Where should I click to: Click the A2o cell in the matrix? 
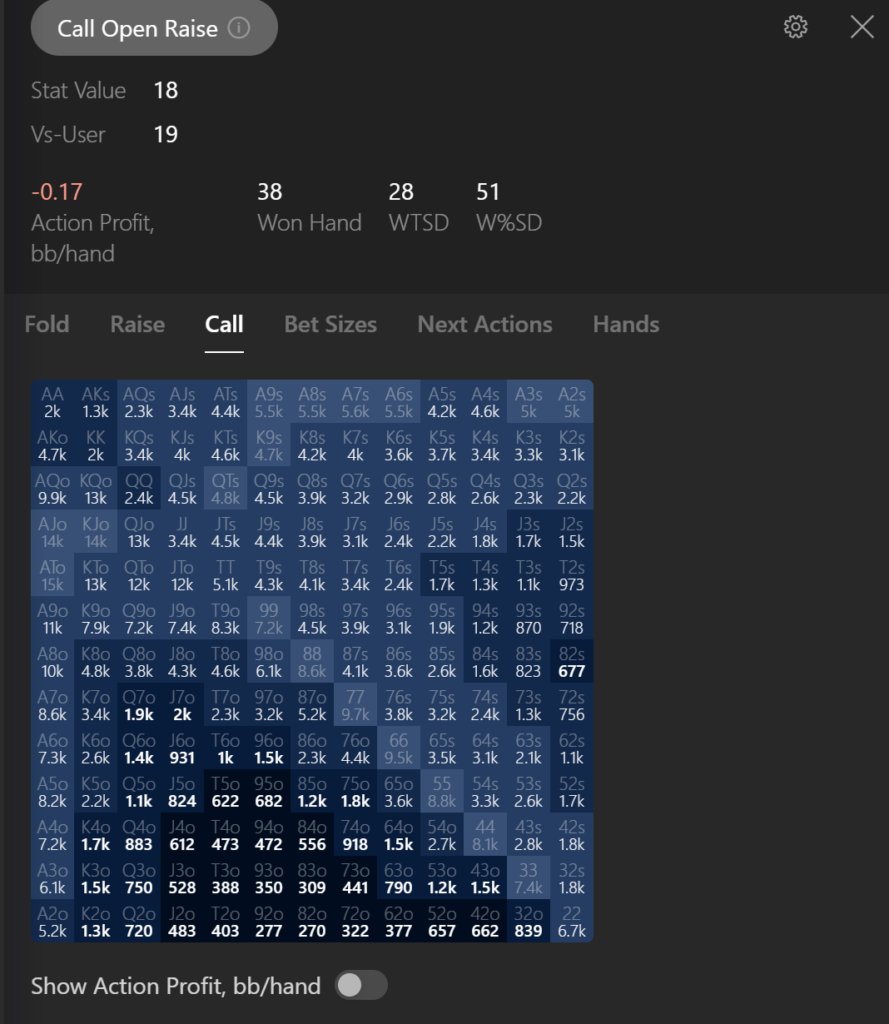[52, 921]
